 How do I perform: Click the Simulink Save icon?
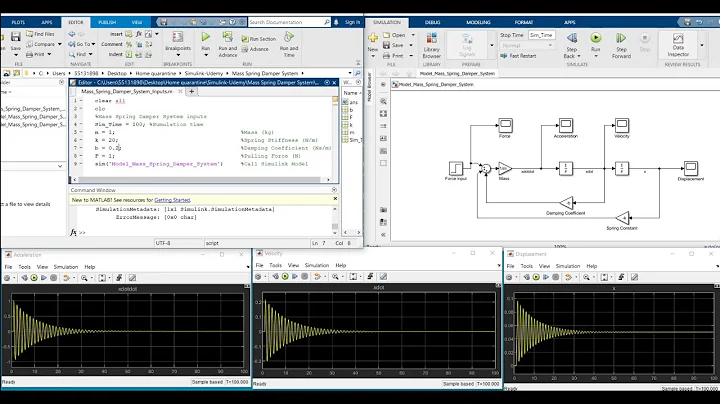tap(386, 45)
